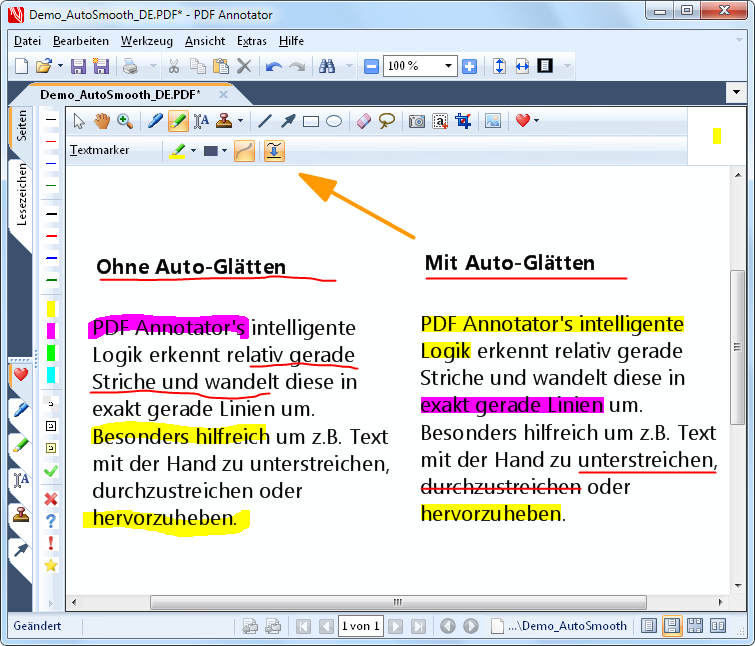Open the document tabs list dropdown
Viewport: 755px width, 646px height.
click(x=736, y=92)
